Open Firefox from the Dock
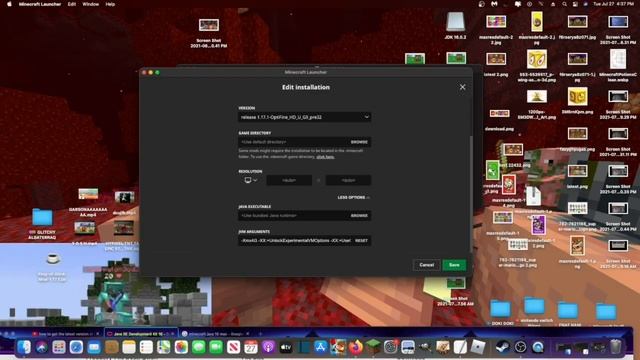Image resolution: width=640 pixels, height=360 pixels. pos(356,347)
